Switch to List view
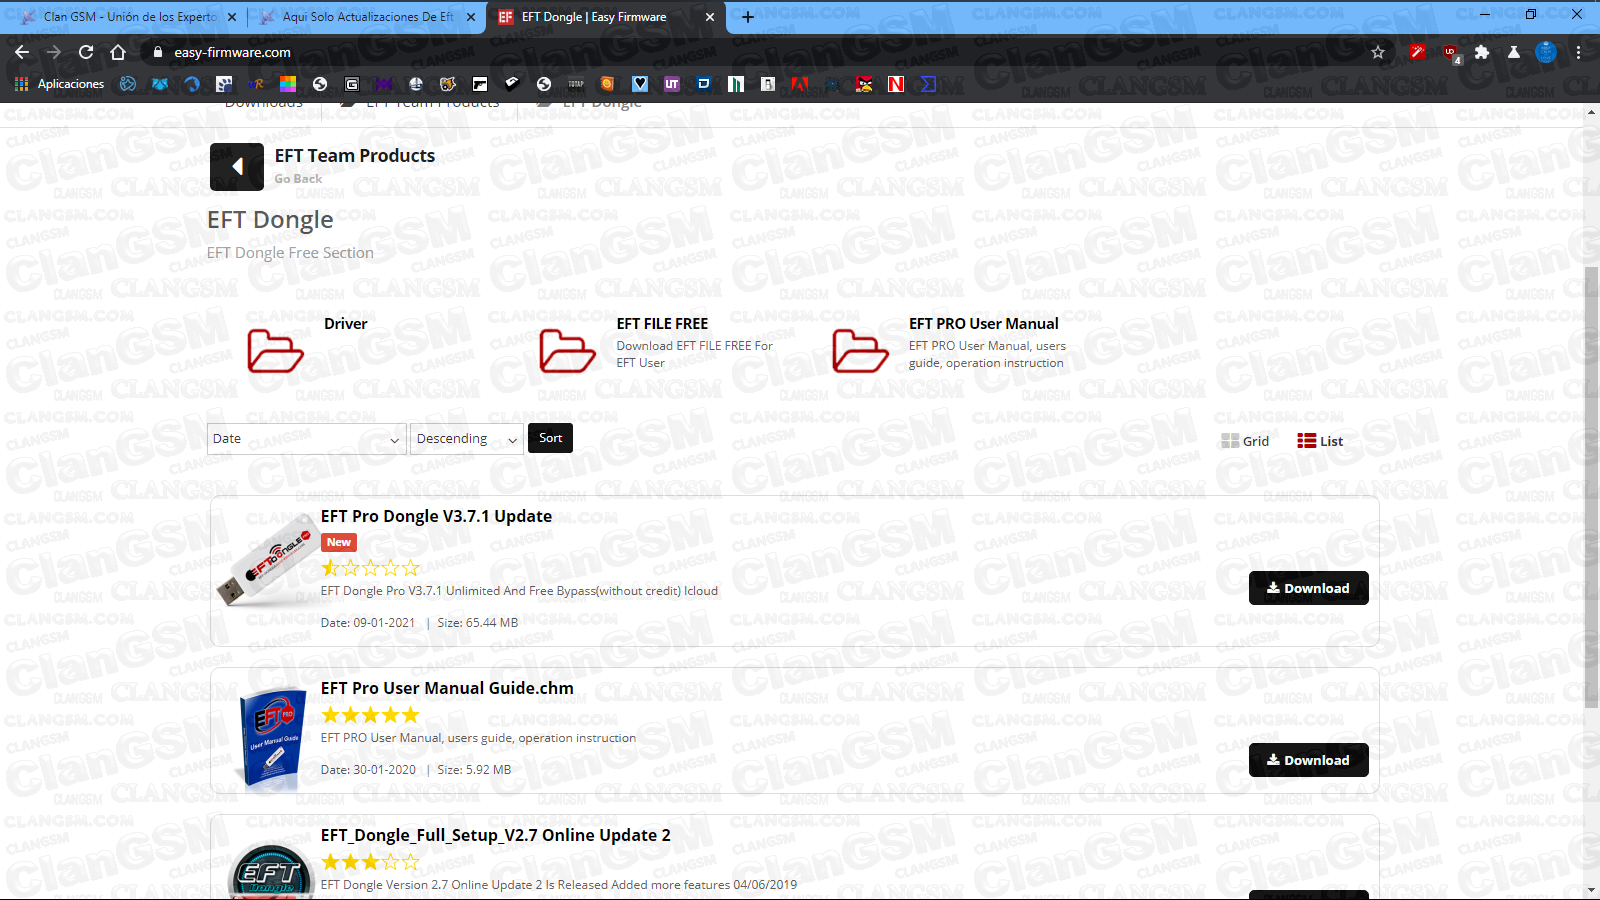 [1320, 441]
